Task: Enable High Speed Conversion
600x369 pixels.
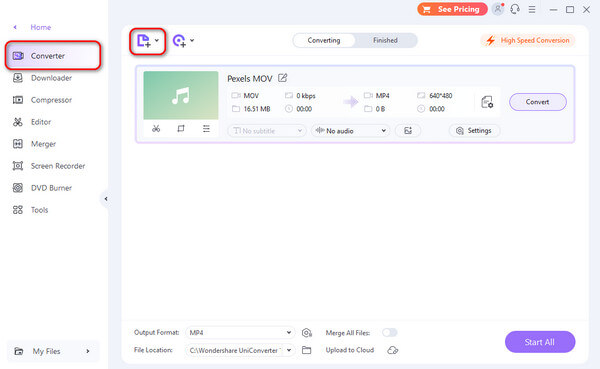Action: [528, 40]
